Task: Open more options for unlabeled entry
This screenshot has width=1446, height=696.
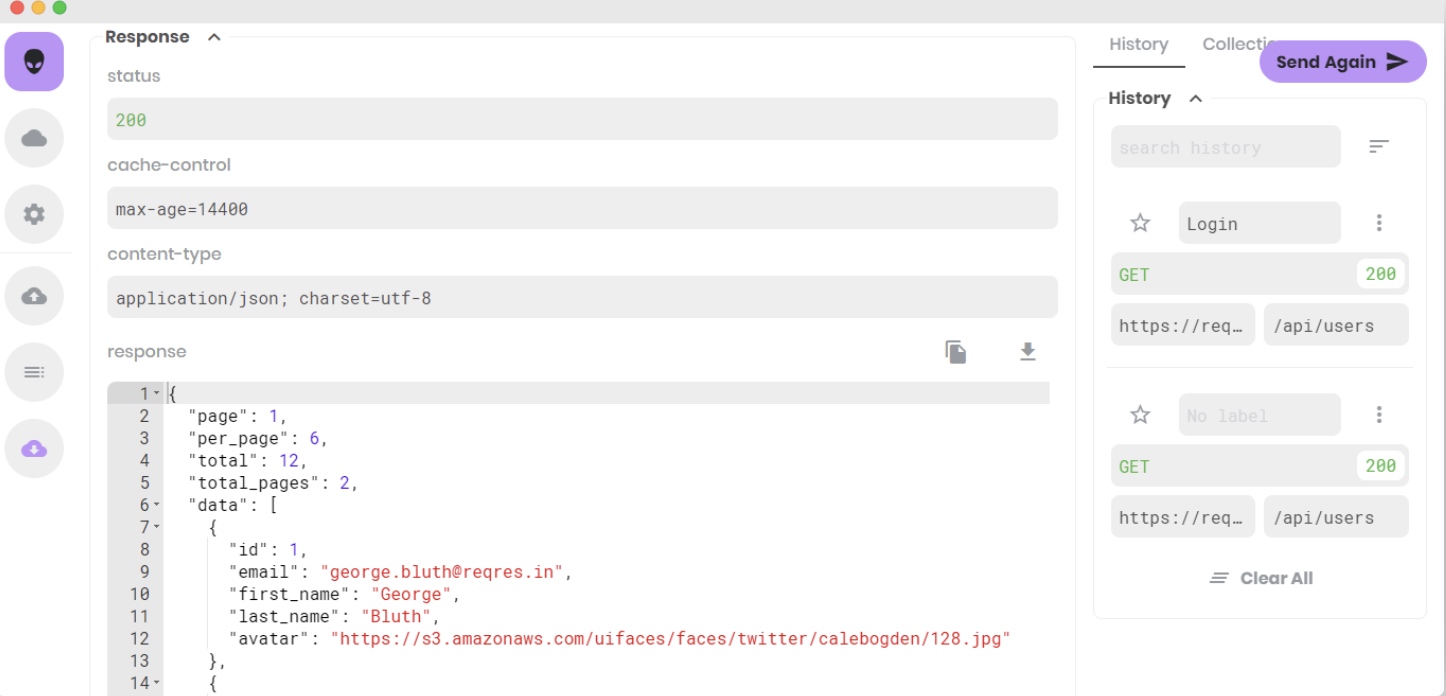Action: 1379,415
